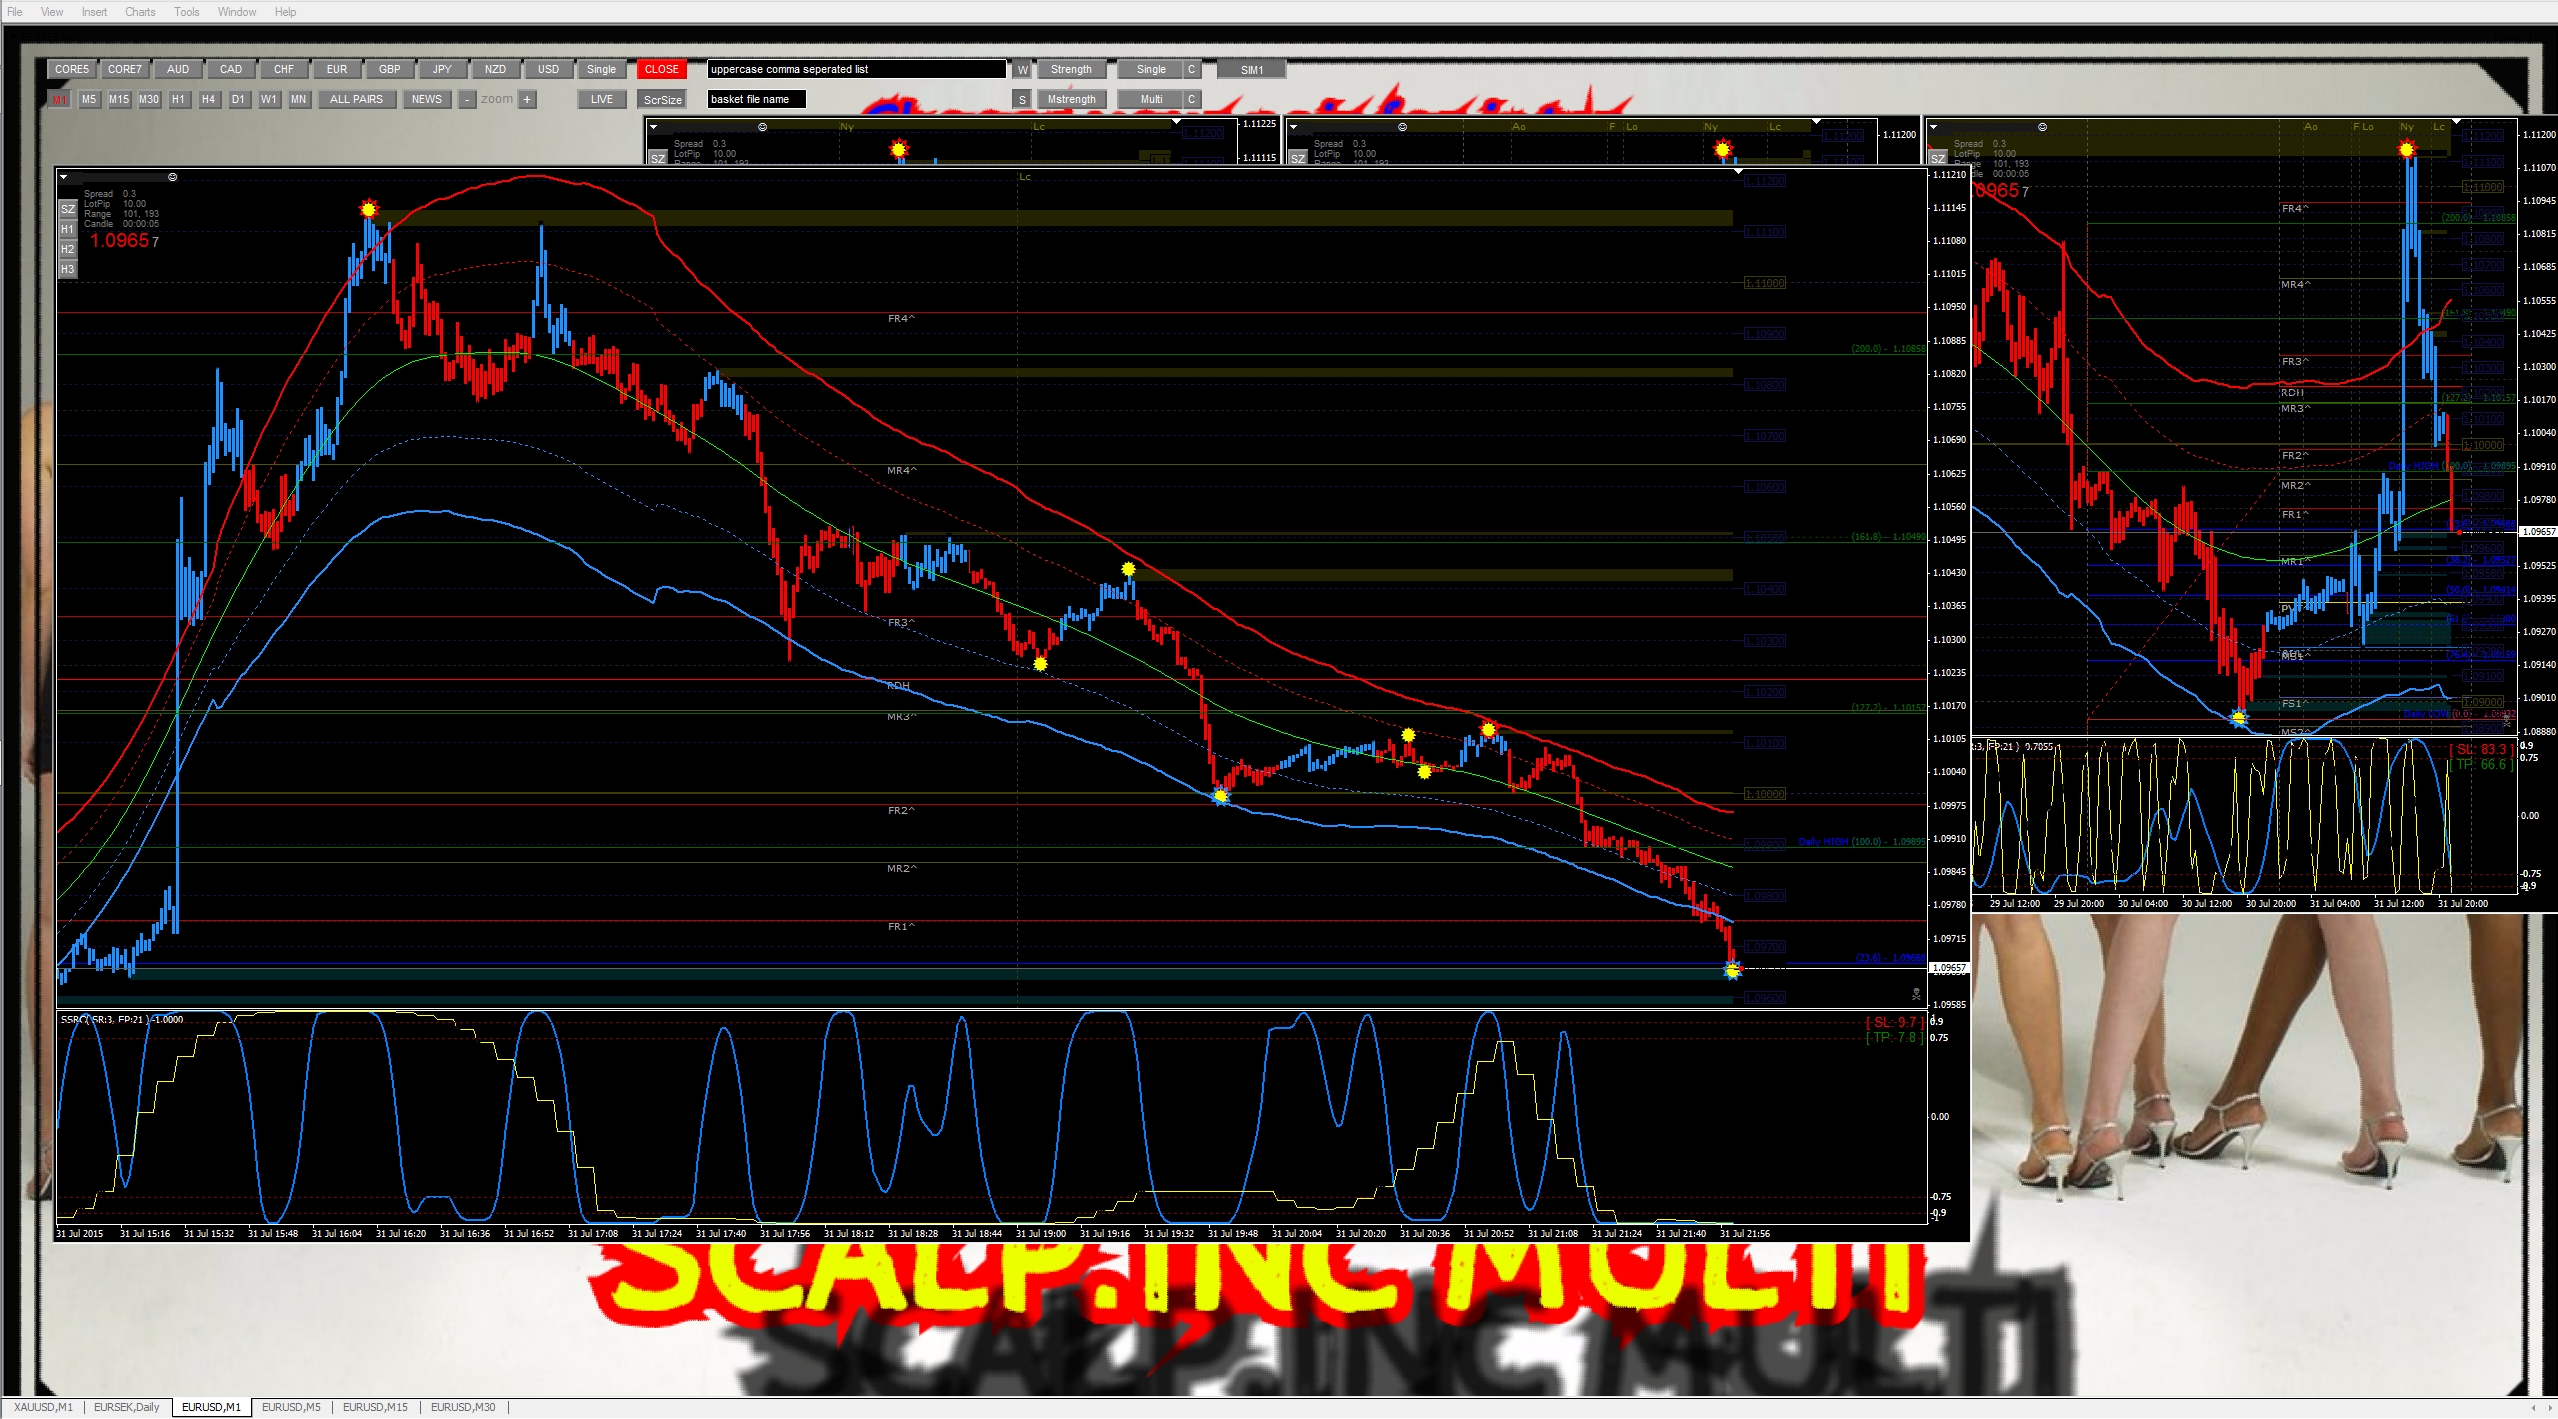Select the JPY currency button
The image size is (2558, 1419).
click(x=442, y=69)
